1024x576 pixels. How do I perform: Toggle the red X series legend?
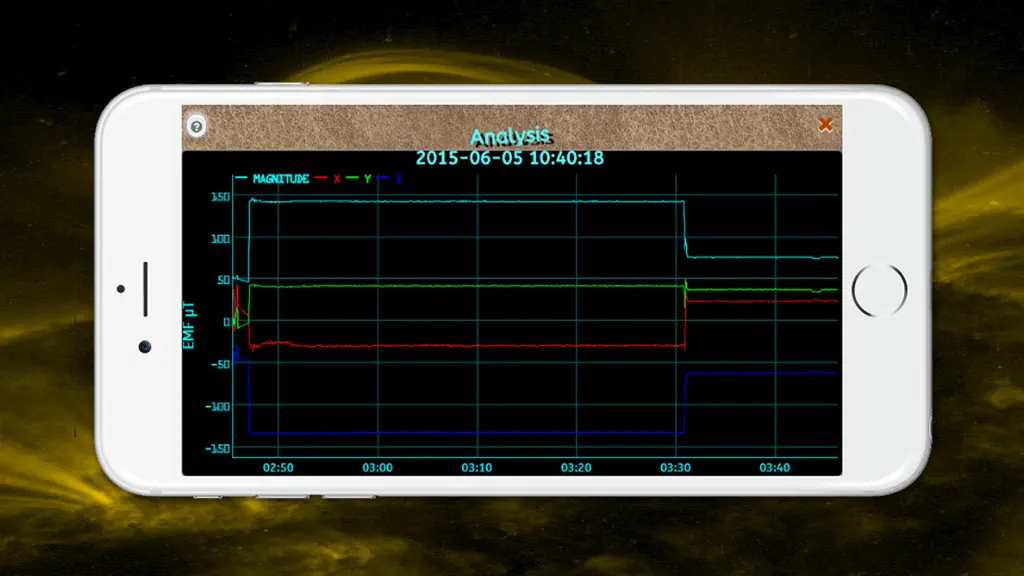(328, 178)
